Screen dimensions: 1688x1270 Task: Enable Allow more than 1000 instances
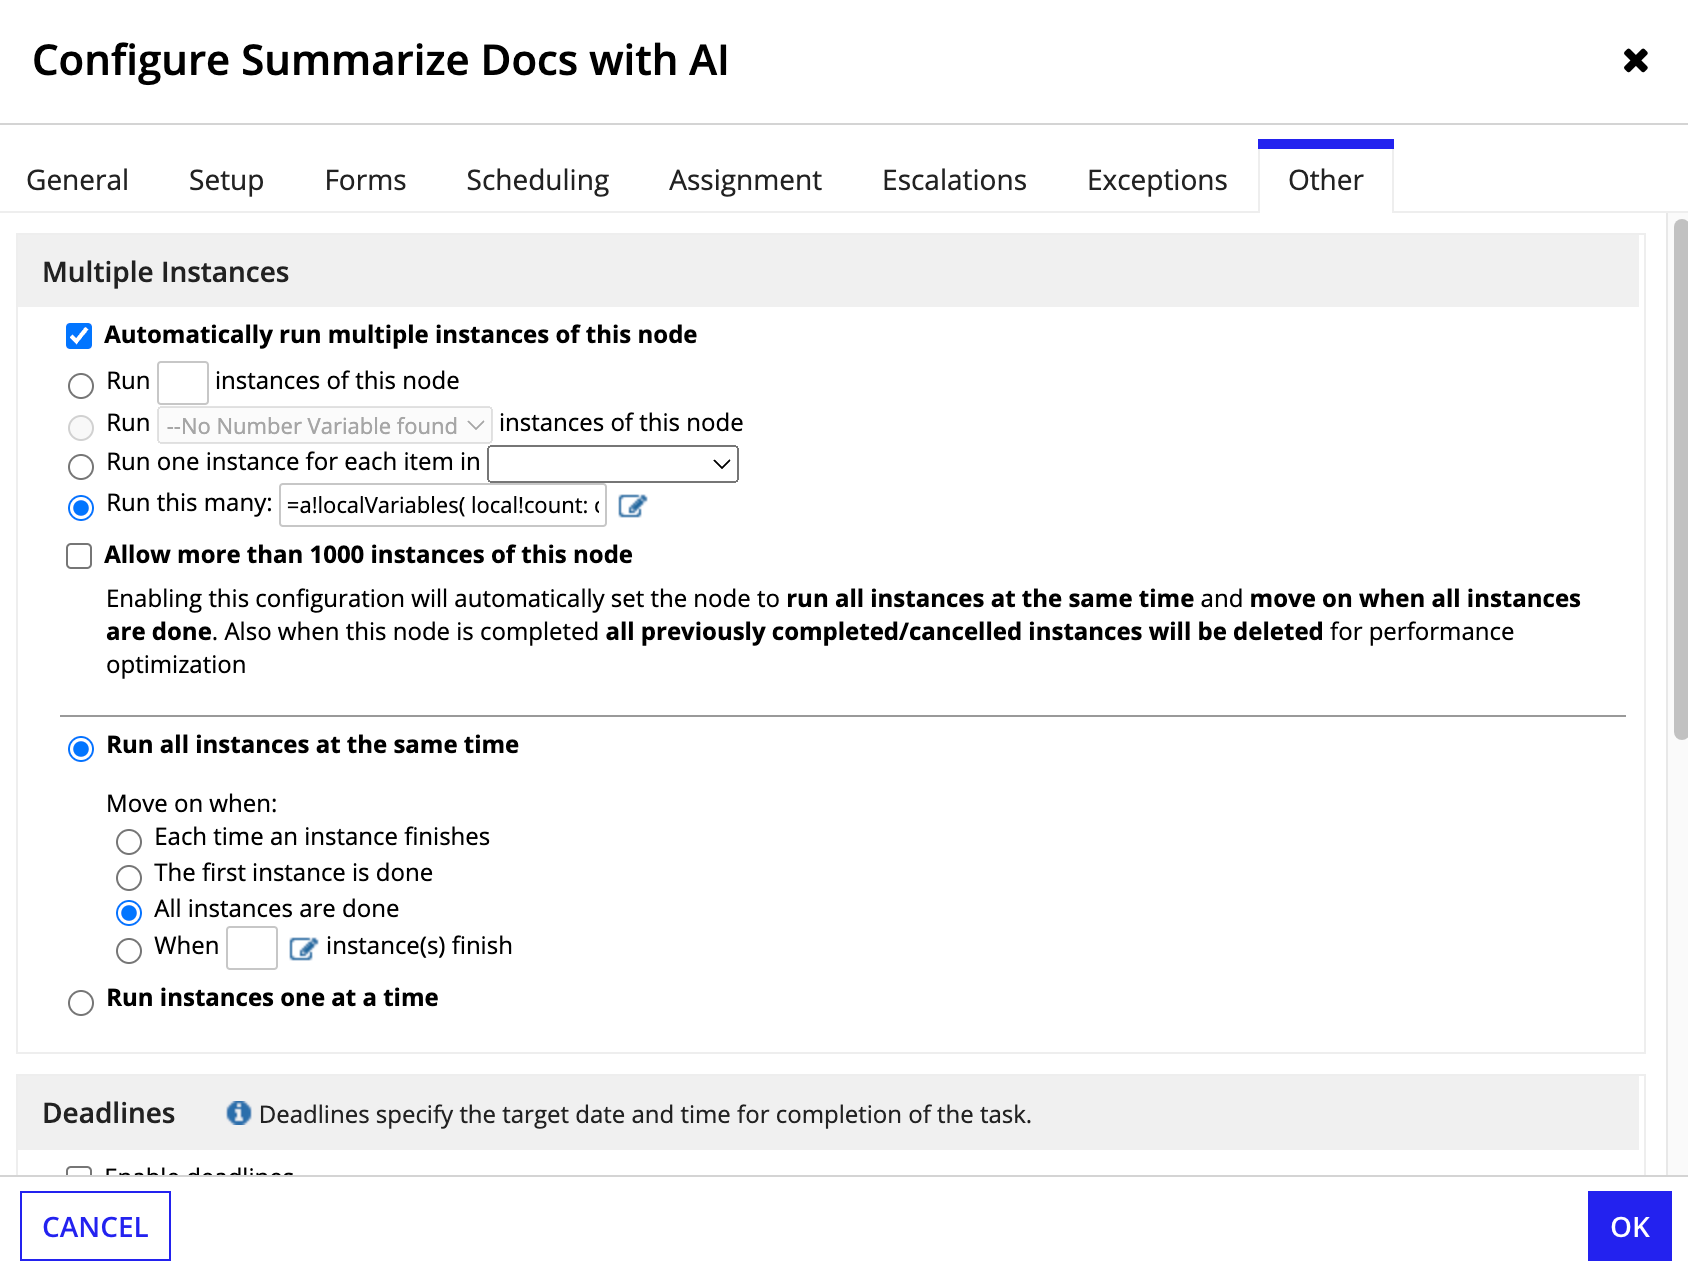(x=79, y=556)
